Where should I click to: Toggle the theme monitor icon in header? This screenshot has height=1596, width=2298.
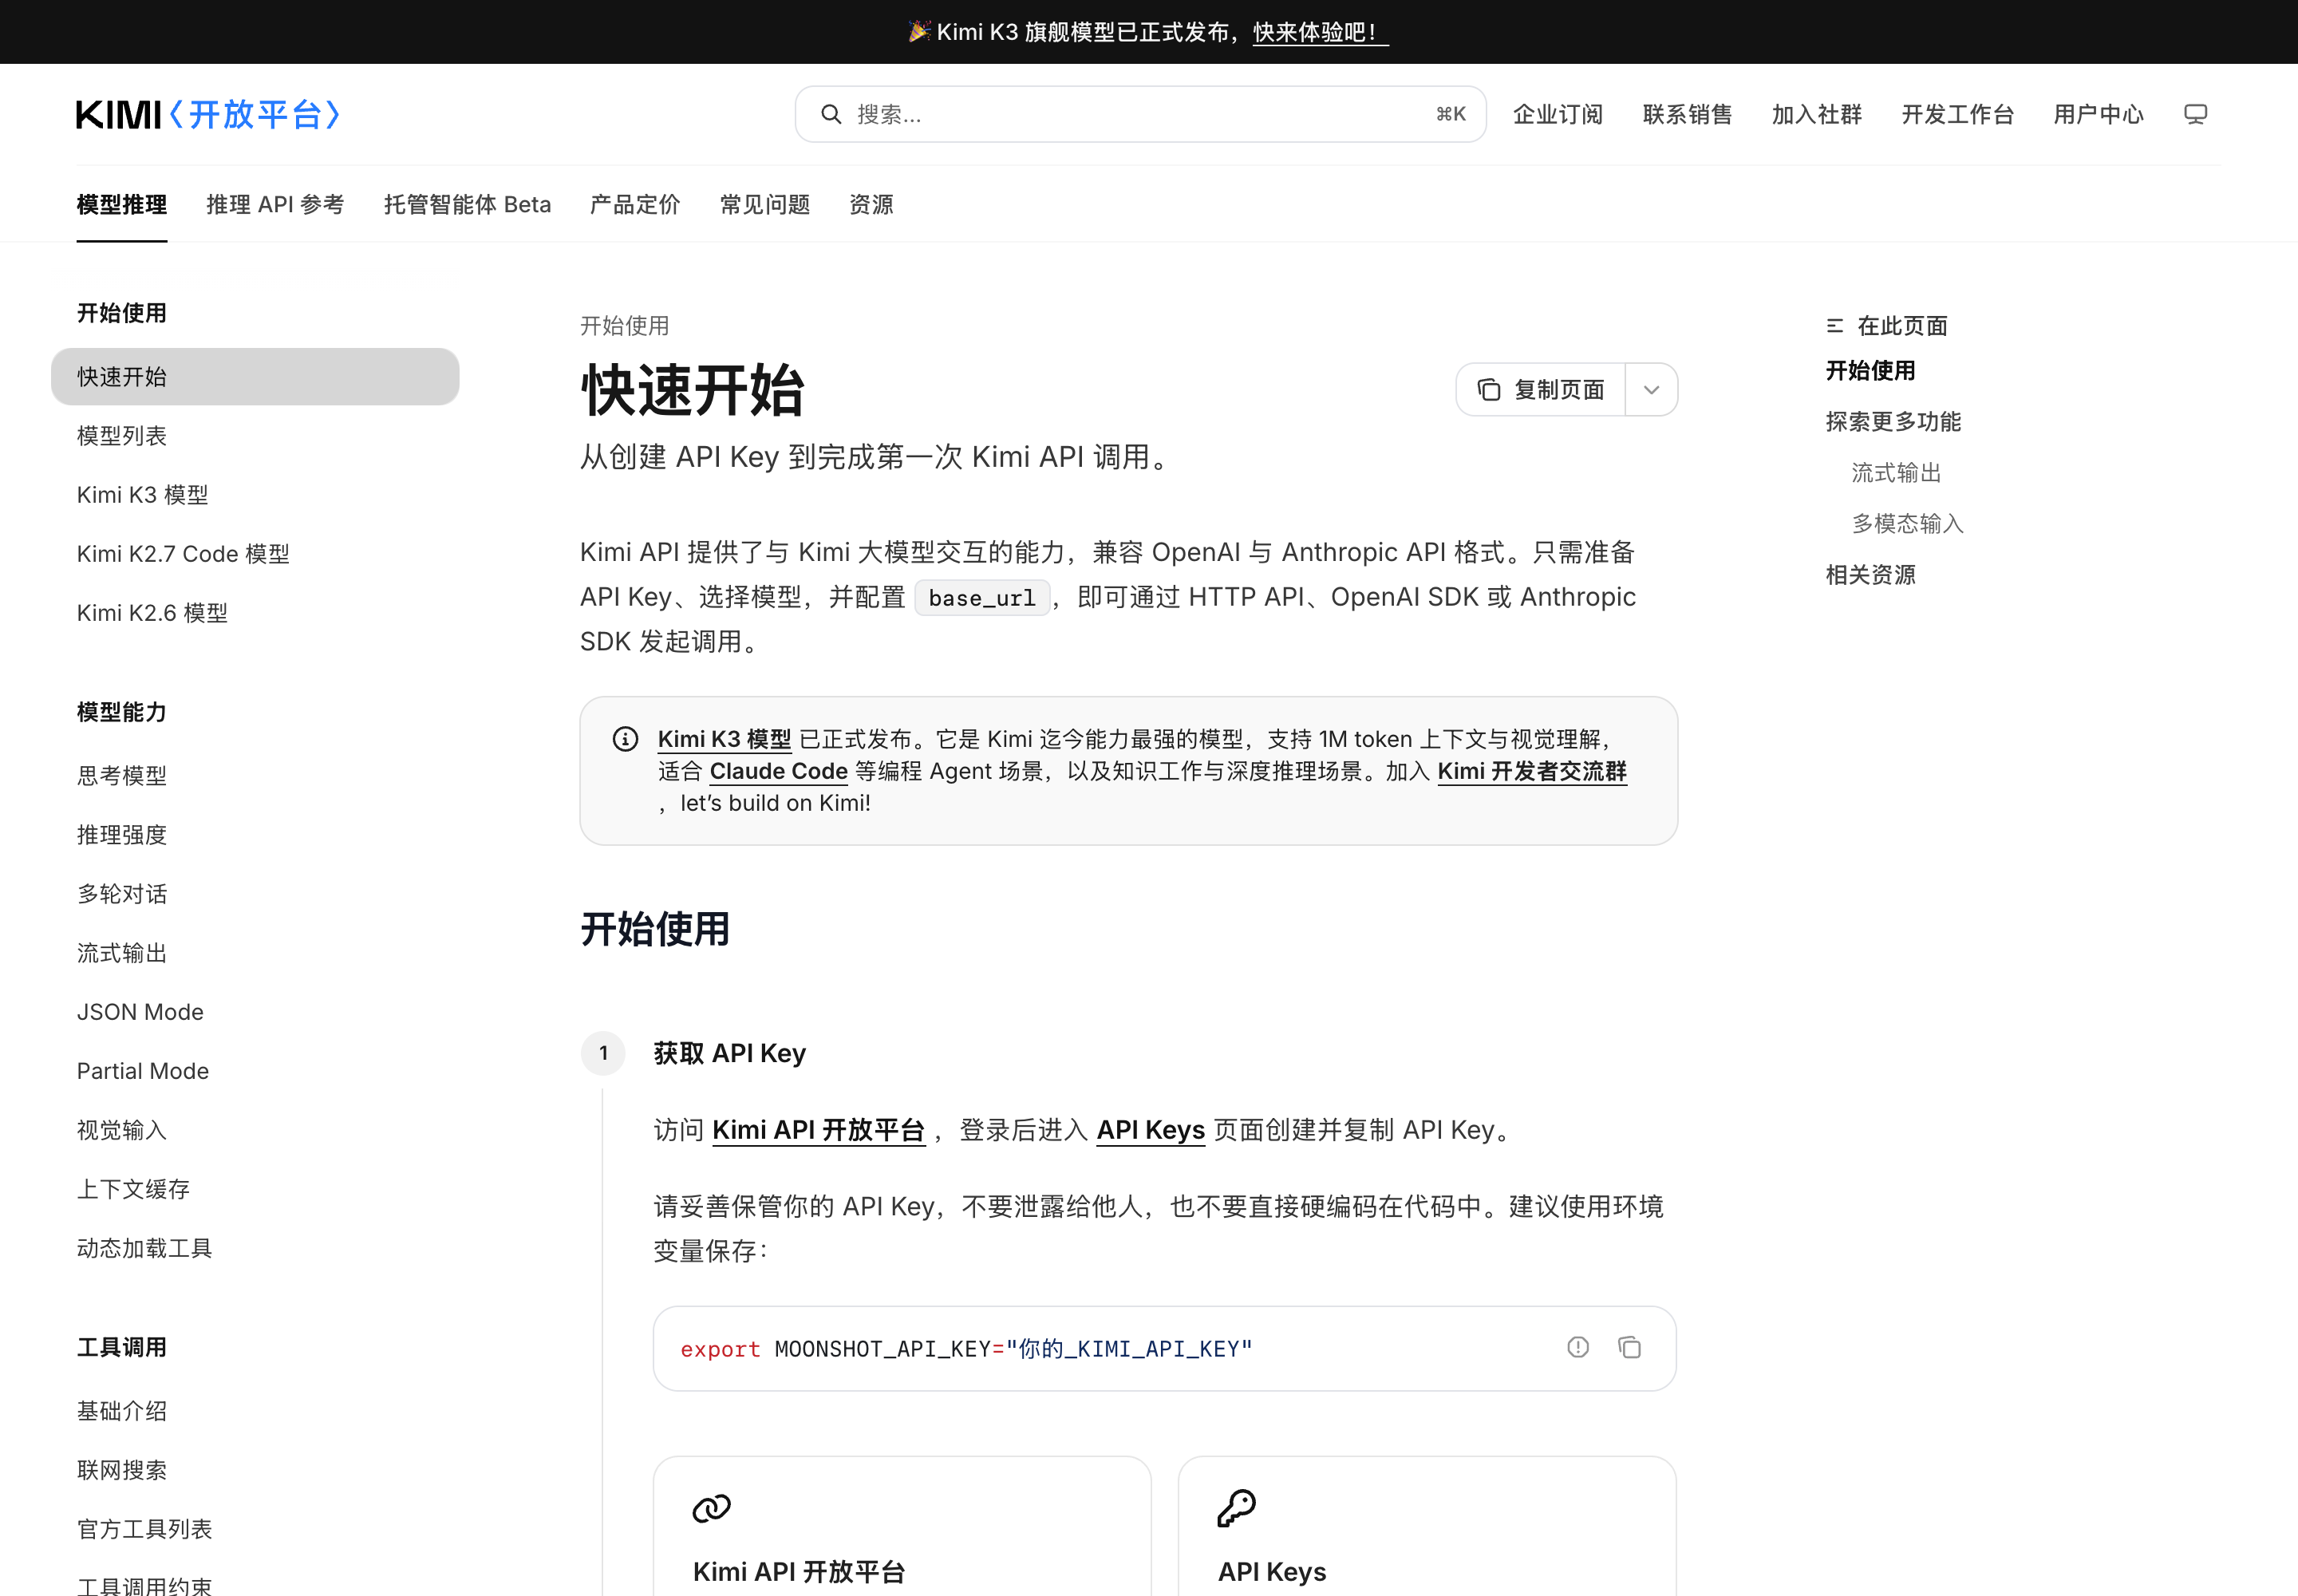[x=2195, y=114]
